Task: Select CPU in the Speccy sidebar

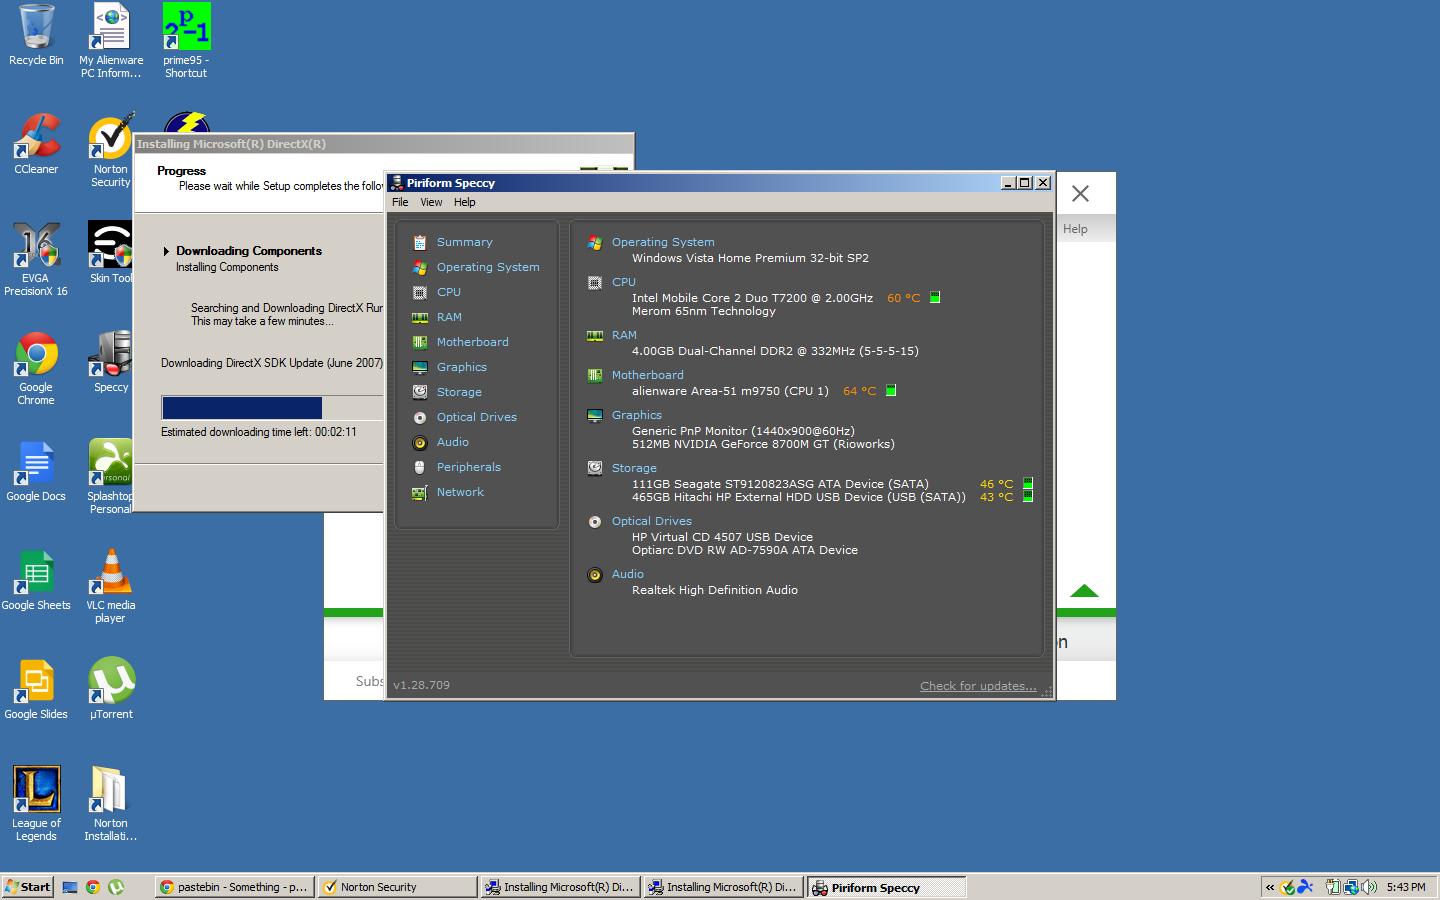Action: (448, 292)
